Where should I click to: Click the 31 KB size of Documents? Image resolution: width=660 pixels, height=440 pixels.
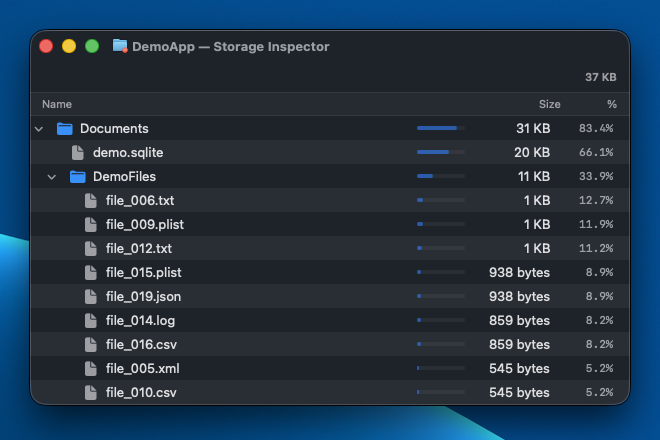tap(533, 128)
